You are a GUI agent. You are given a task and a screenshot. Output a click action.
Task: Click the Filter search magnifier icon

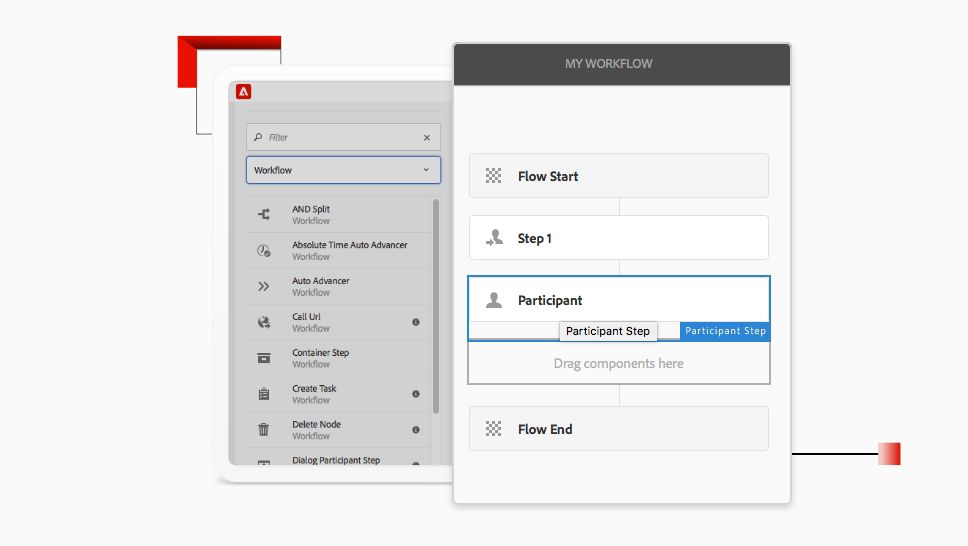pyautogui.click(x=258, y=137)
